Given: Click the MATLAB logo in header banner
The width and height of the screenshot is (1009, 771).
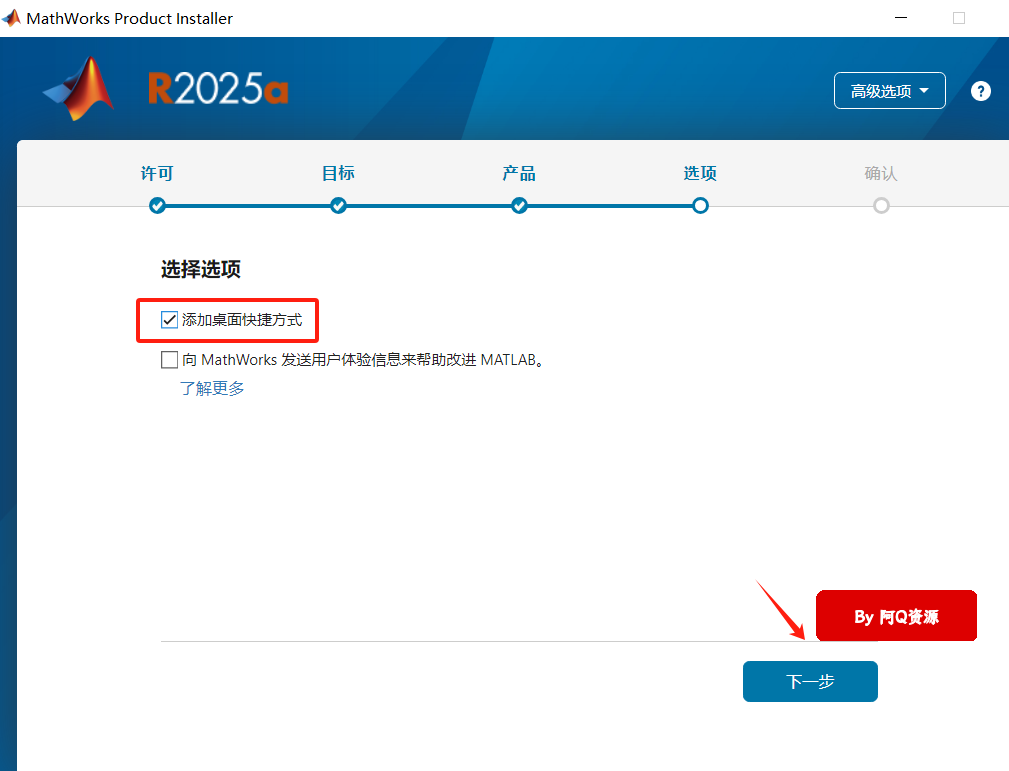Looking at the screenshot, I should pyautogui.click(x=79, y=89).
